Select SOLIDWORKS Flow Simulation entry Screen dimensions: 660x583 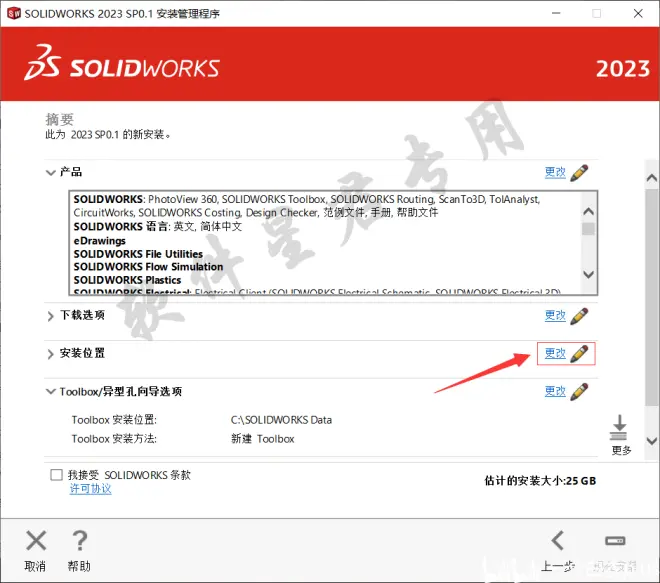pos(148,267)
